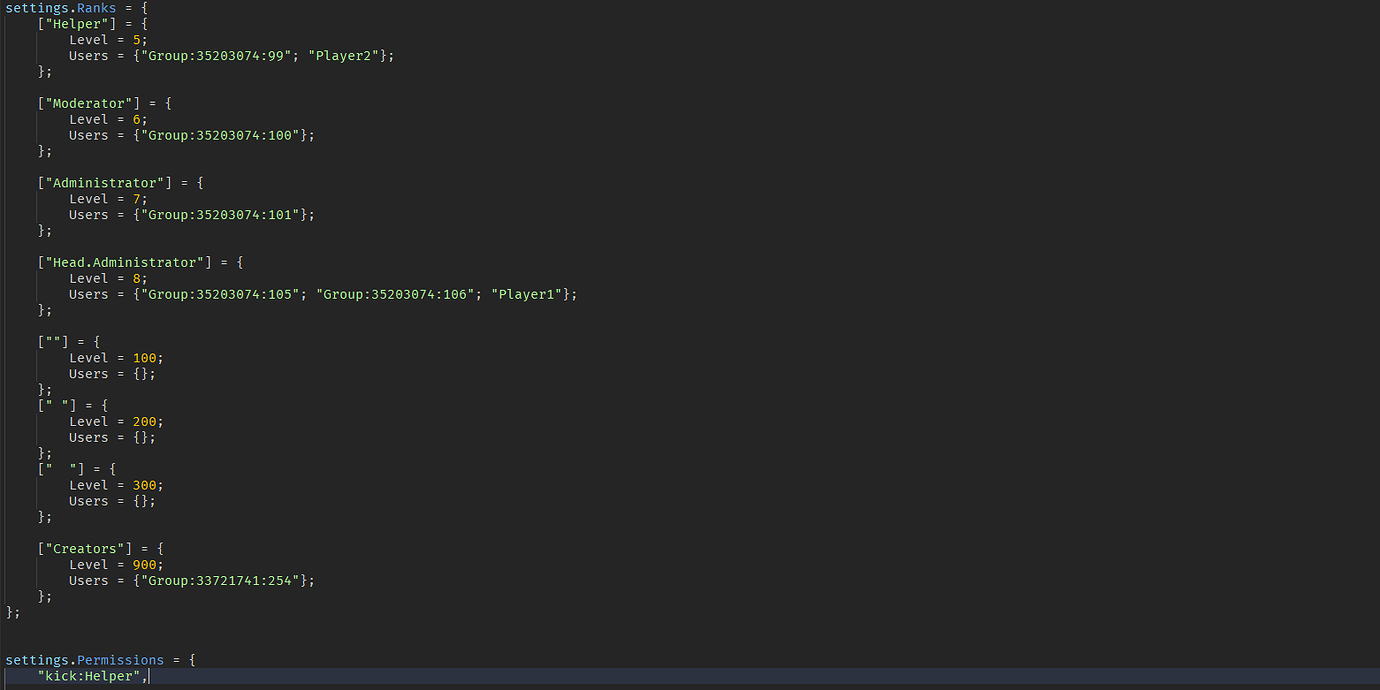Click the Level value 100 in empty-name rank

[145, 357]
